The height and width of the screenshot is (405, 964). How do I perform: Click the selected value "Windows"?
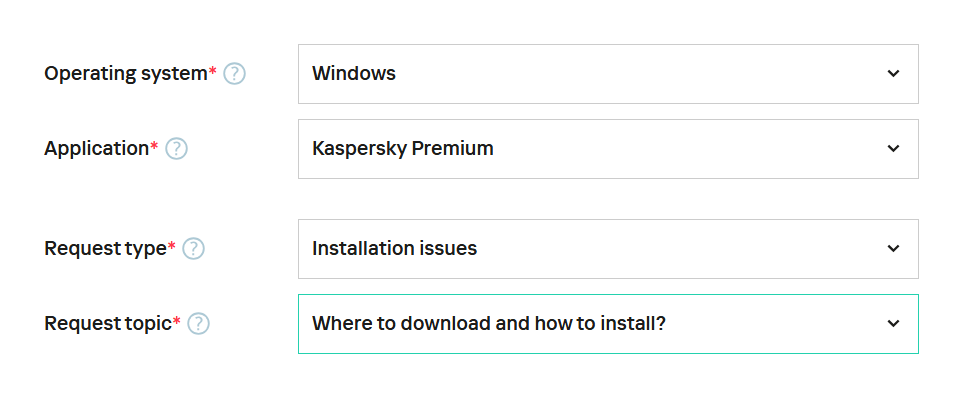click(354, 74)
